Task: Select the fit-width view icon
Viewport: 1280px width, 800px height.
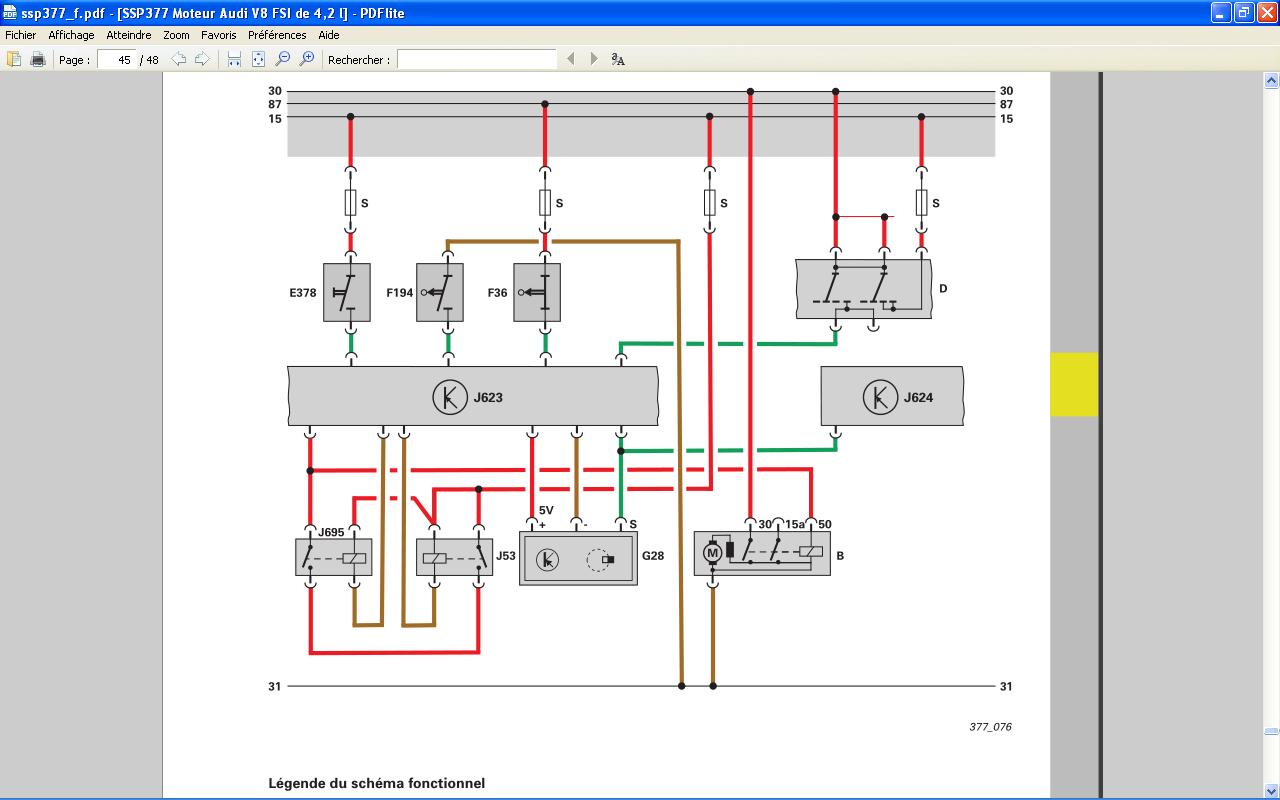Action: pos(233,59)
